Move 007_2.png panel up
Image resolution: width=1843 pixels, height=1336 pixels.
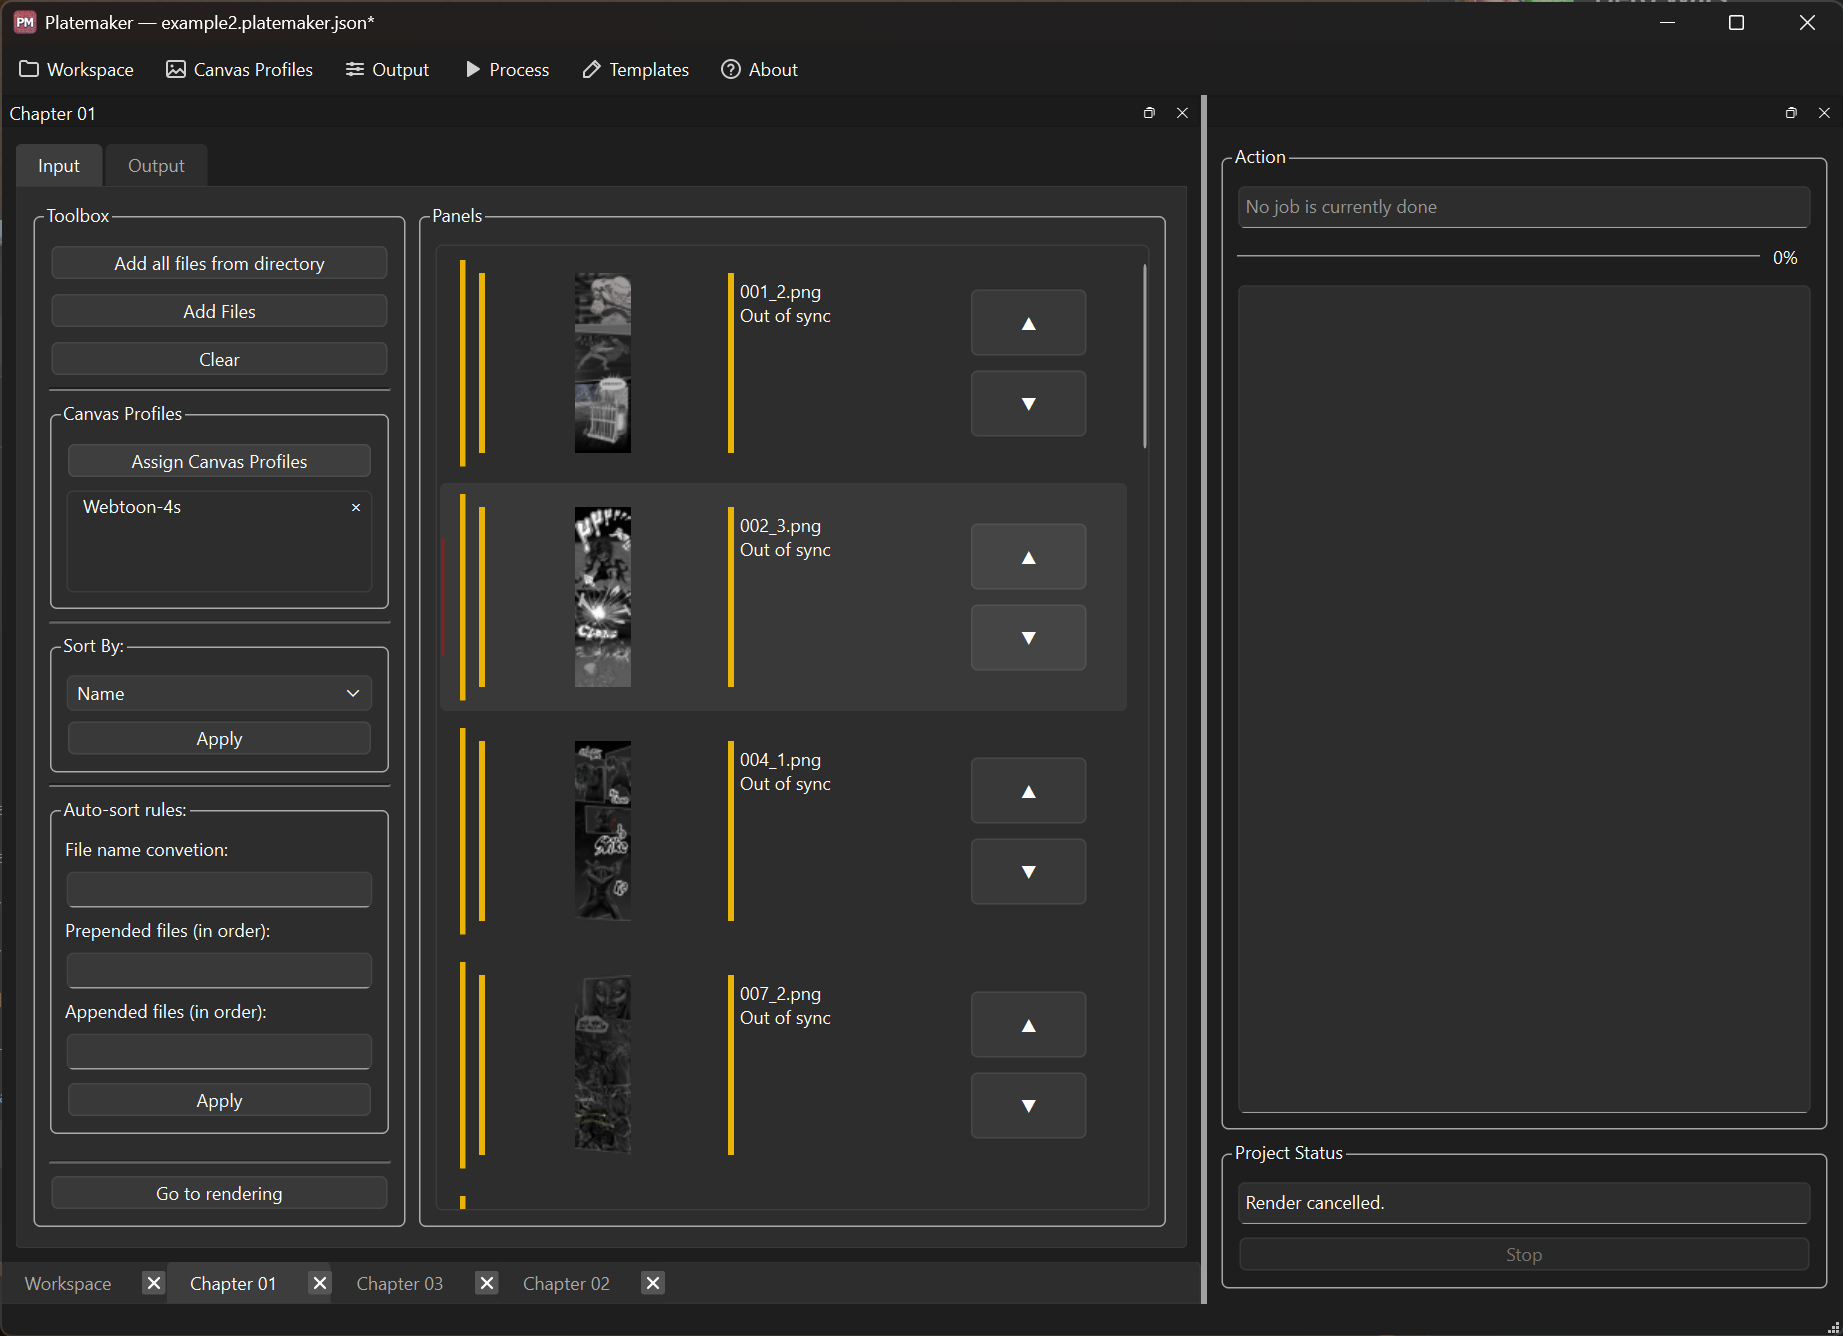pos(1028,1025)
